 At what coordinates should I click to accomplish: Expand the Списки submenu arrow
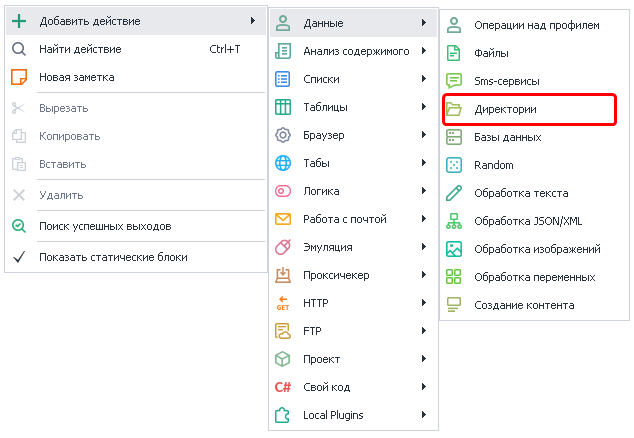[x=424, y=78]
